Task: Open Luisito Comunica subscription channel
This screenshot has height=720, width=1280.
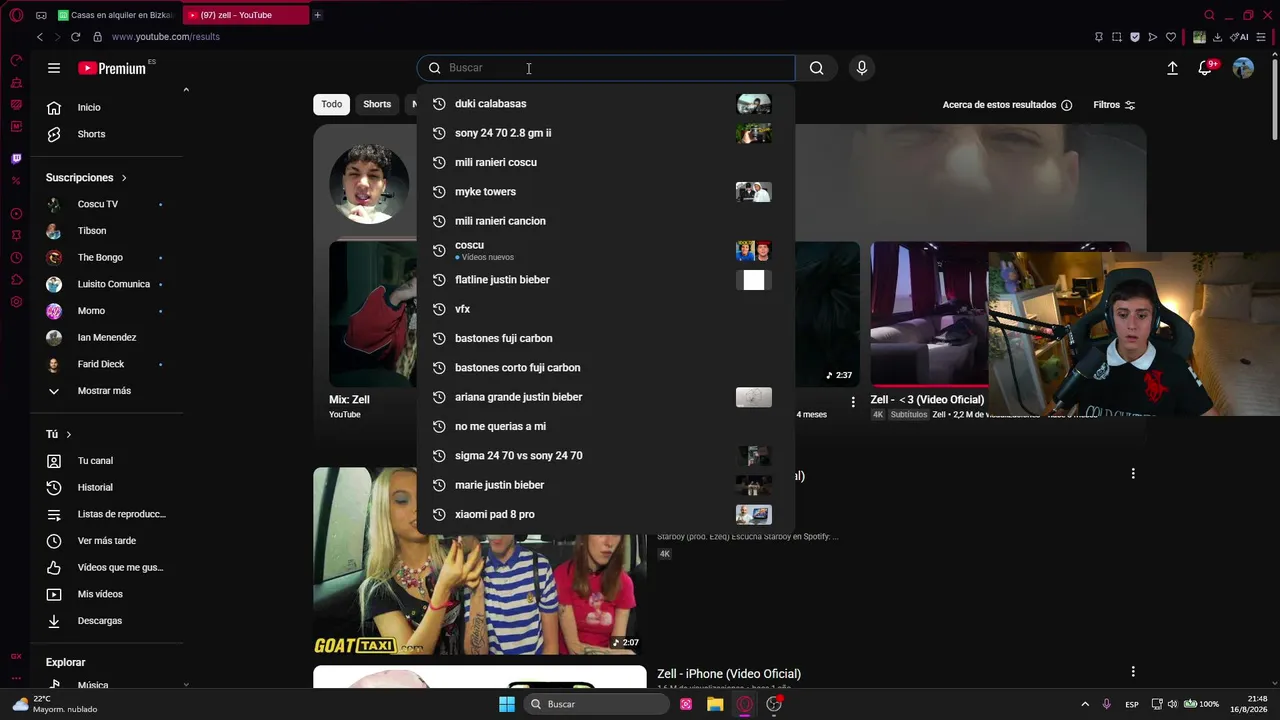Action: click(x=107, y=284)
